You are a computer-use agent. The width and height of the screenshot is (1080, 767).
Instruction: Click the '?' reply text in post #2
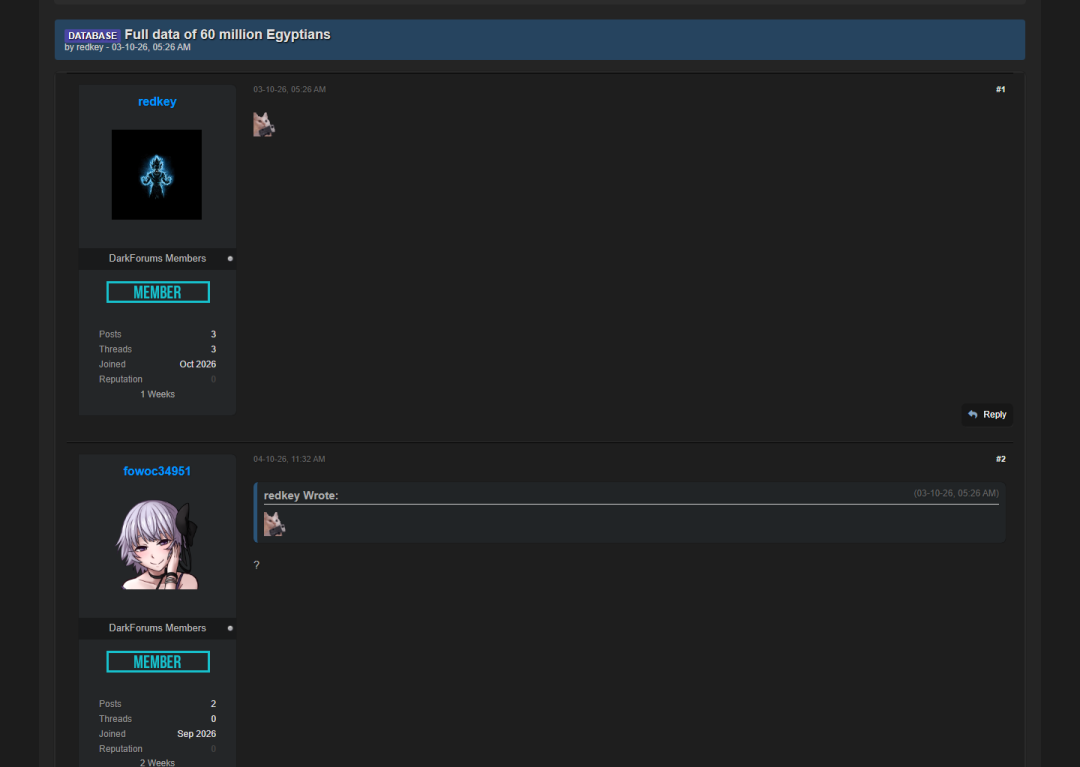pos(257,565)
